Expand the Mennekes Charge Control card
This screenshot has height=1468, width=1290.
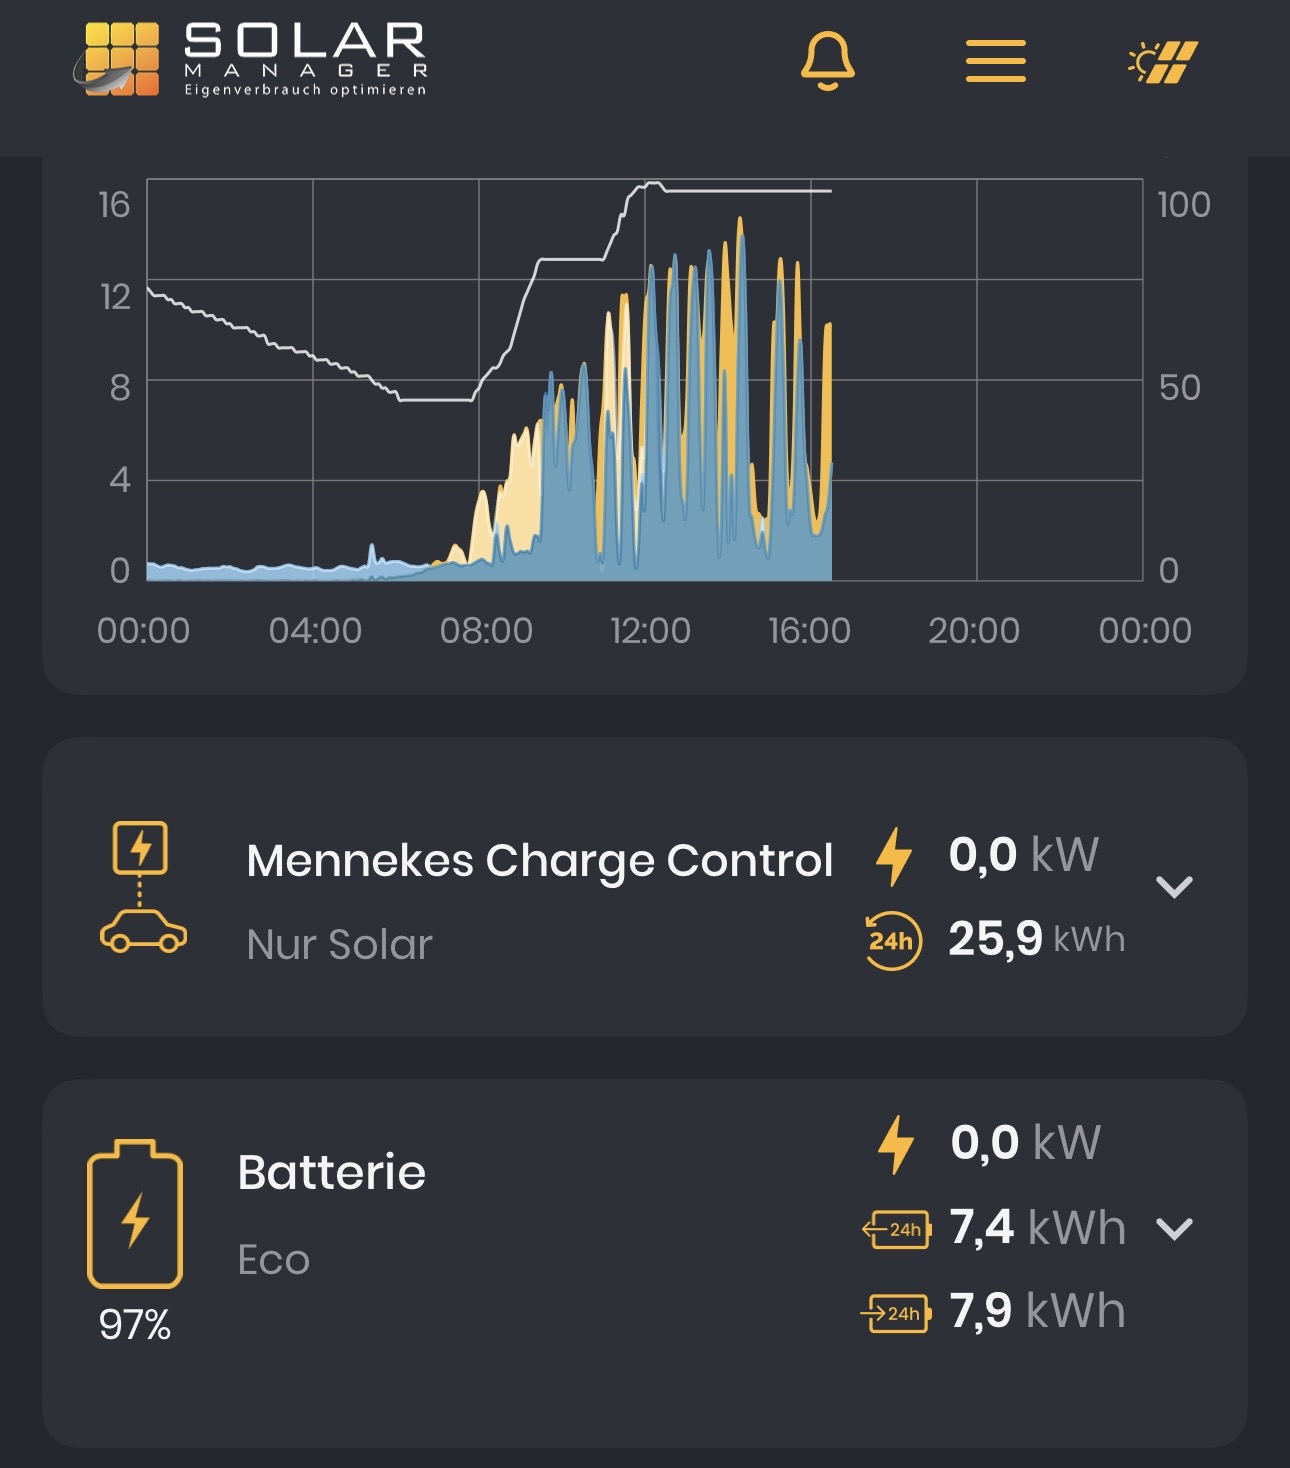1174,887
